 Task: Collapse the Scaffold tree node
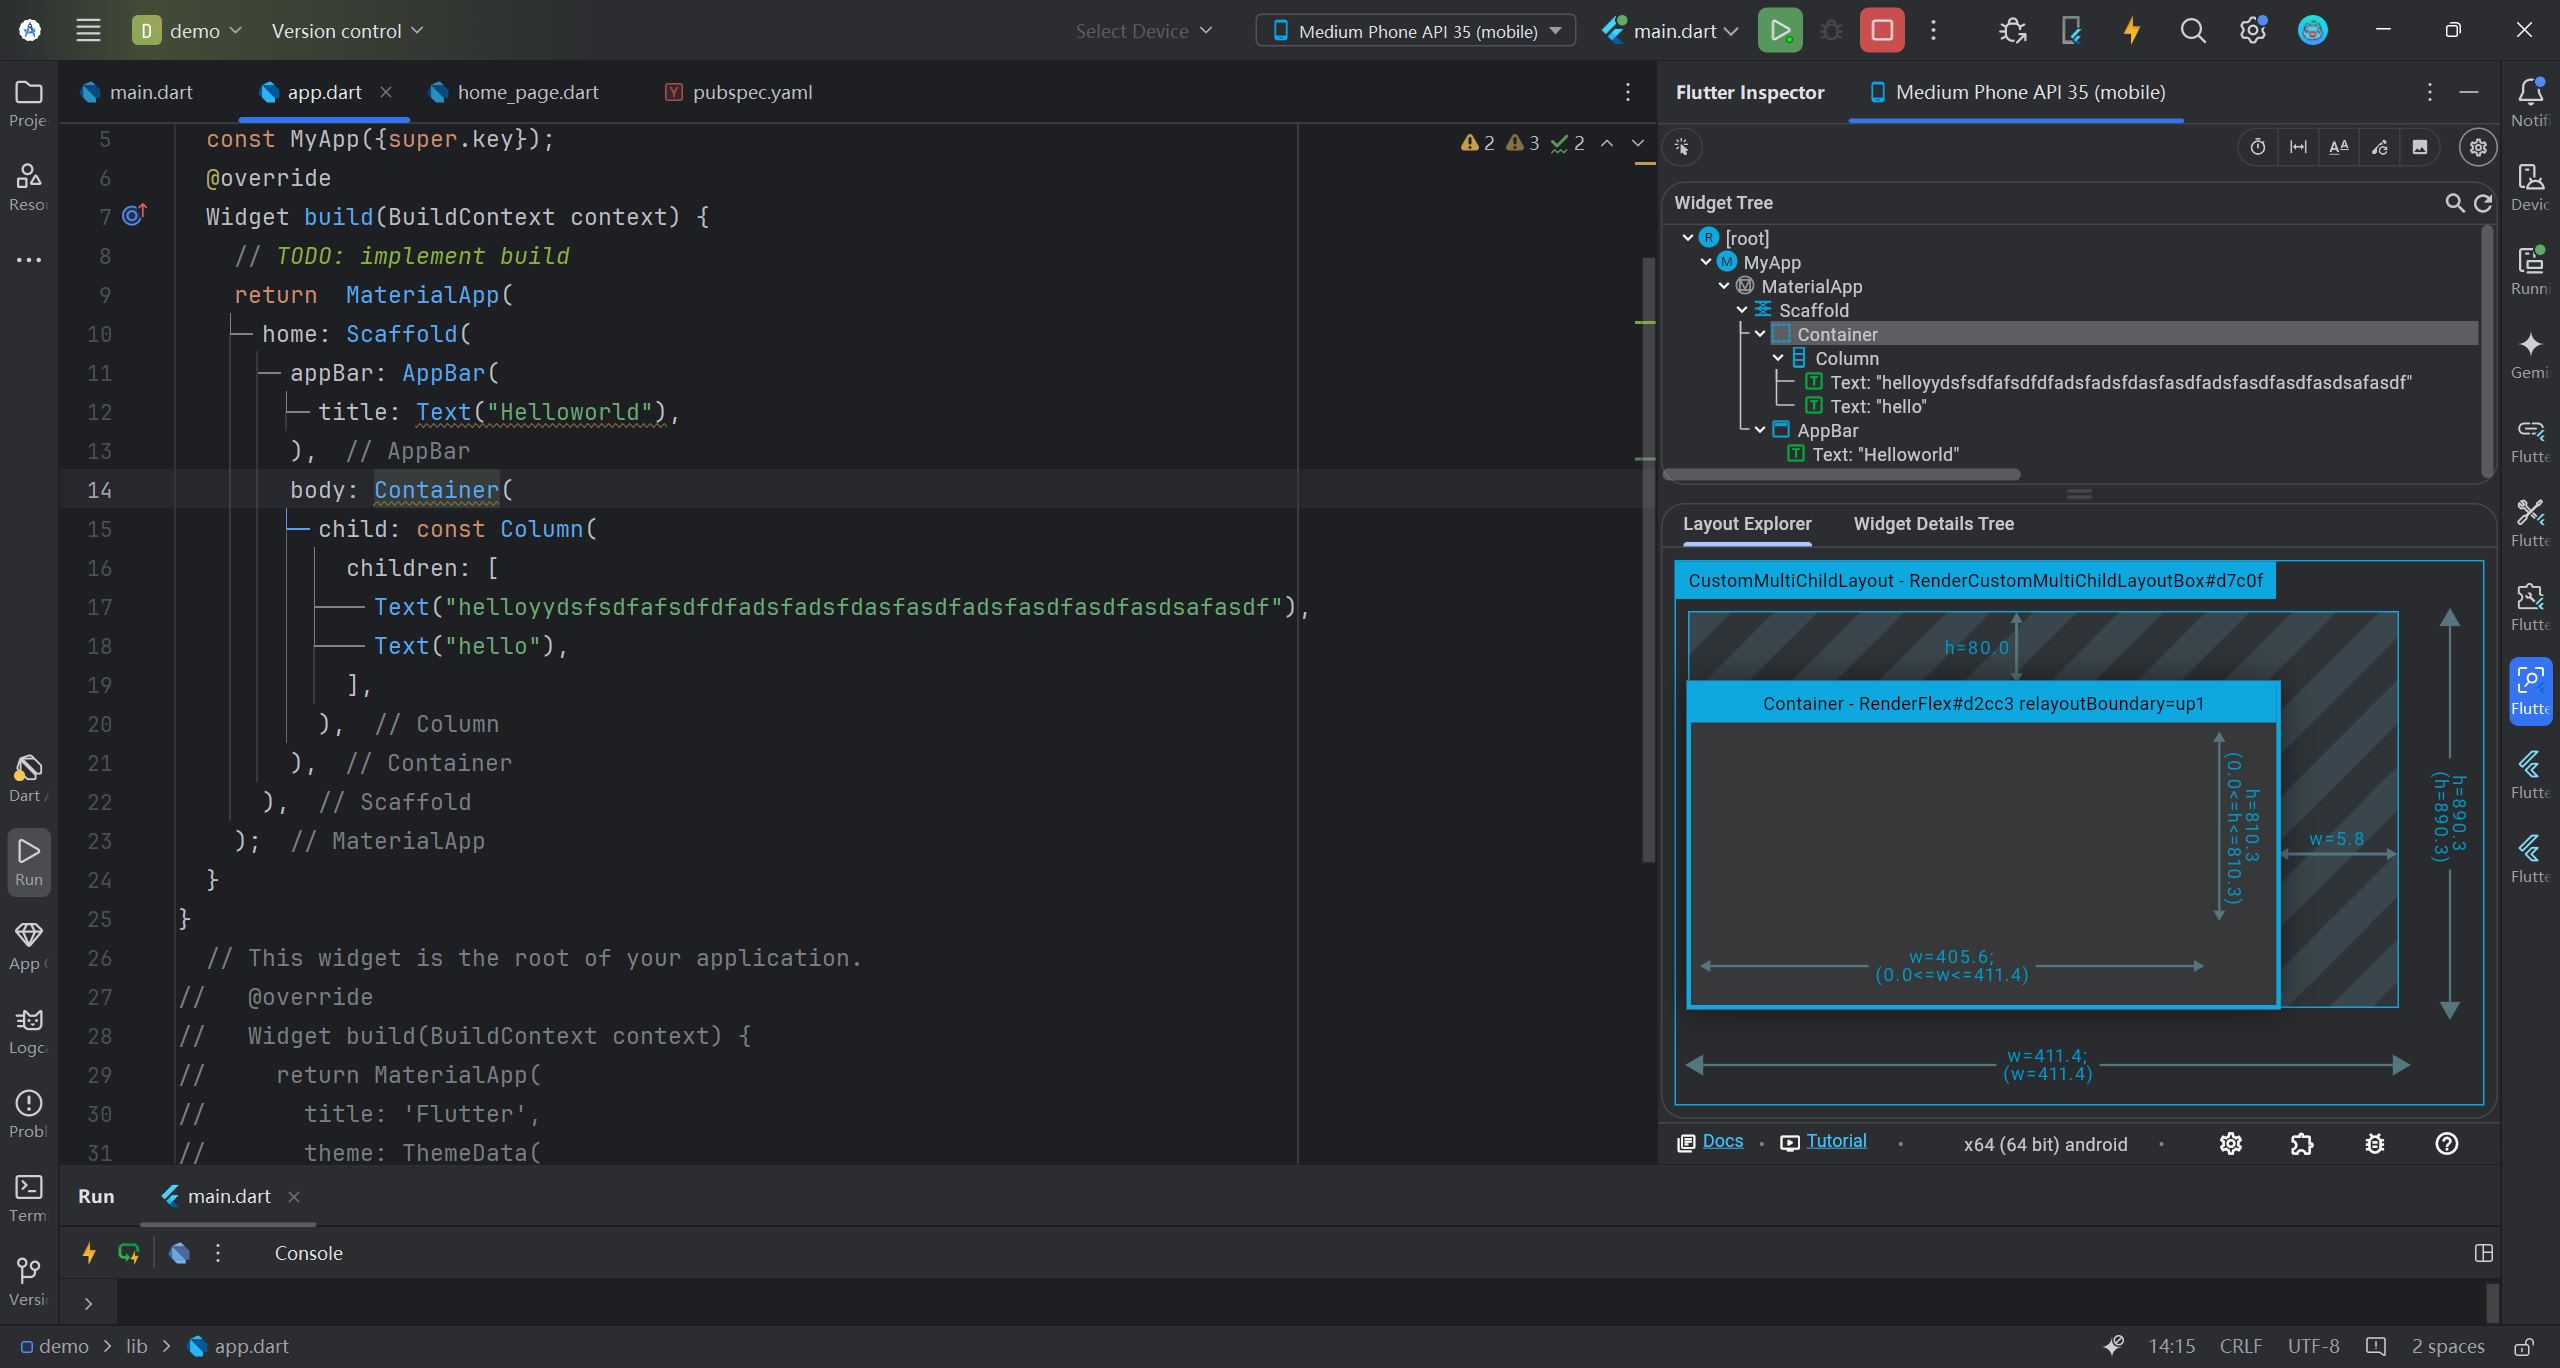click(1742, 310)
